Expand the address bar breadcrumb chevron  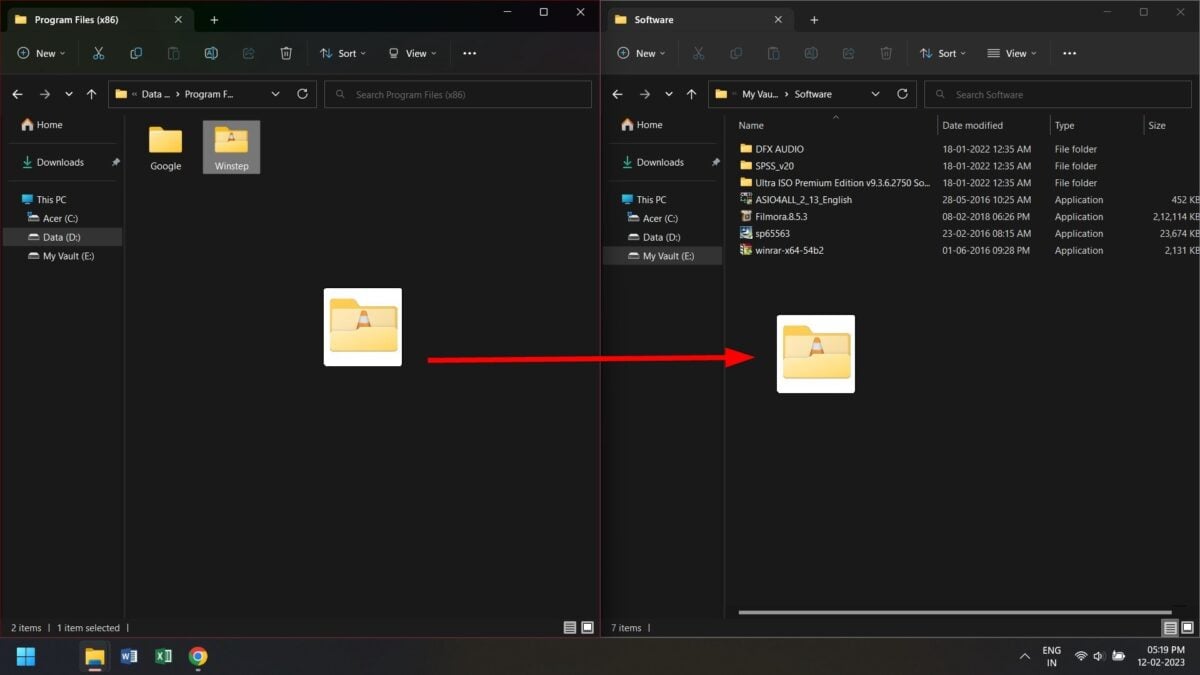tap(275, 93)
